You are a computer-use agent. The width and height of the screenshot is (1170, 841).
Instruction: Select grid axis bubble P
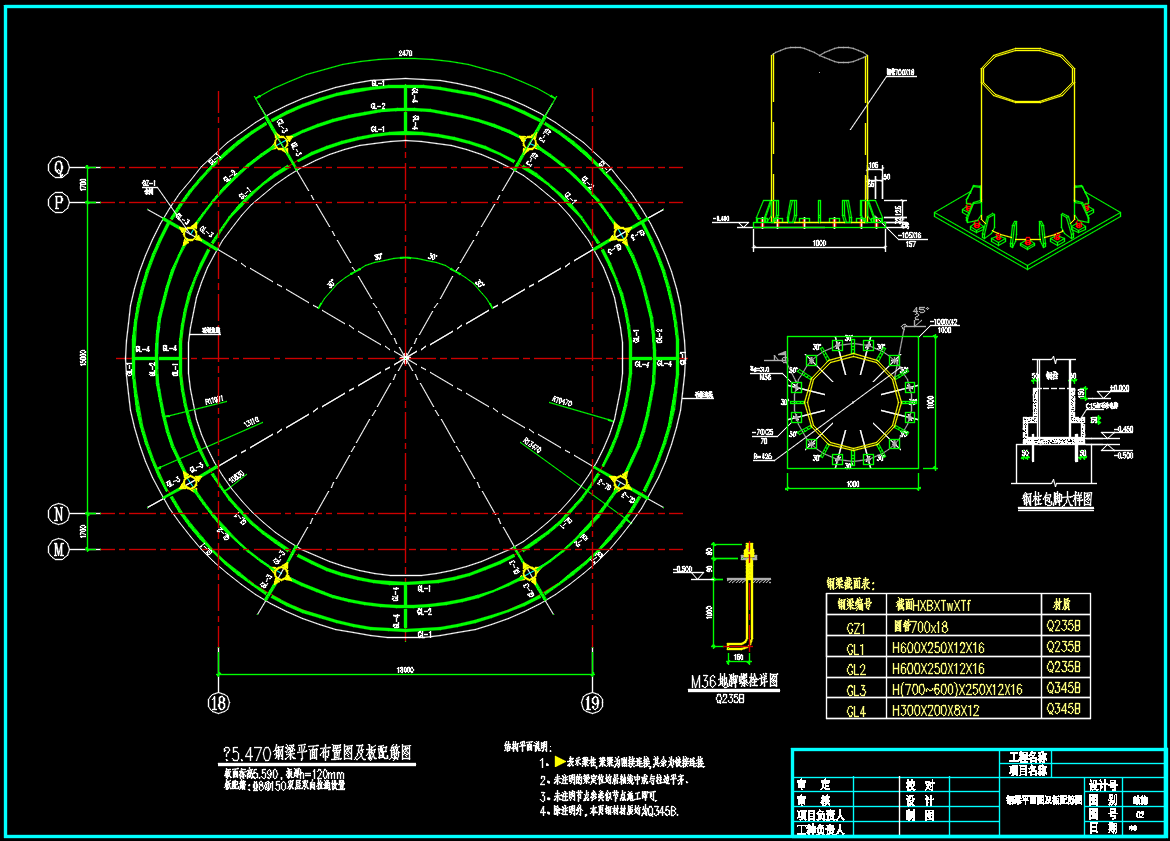coord(58,203)
